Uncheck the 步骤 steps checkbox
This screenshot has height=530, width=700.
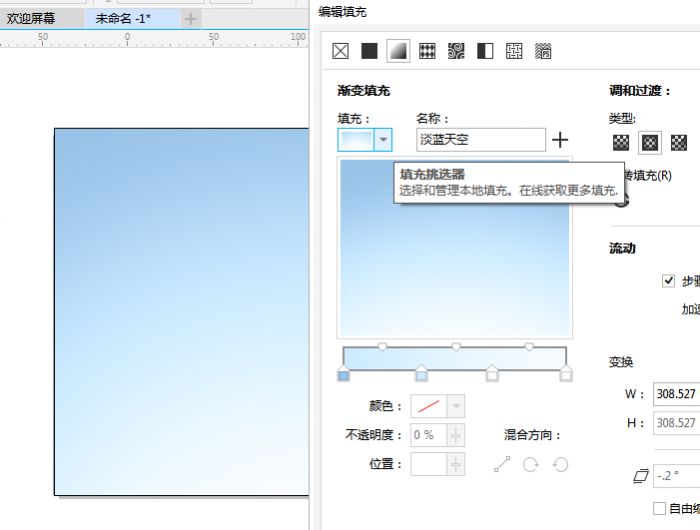pyautogui.click(x=668, y=281)
